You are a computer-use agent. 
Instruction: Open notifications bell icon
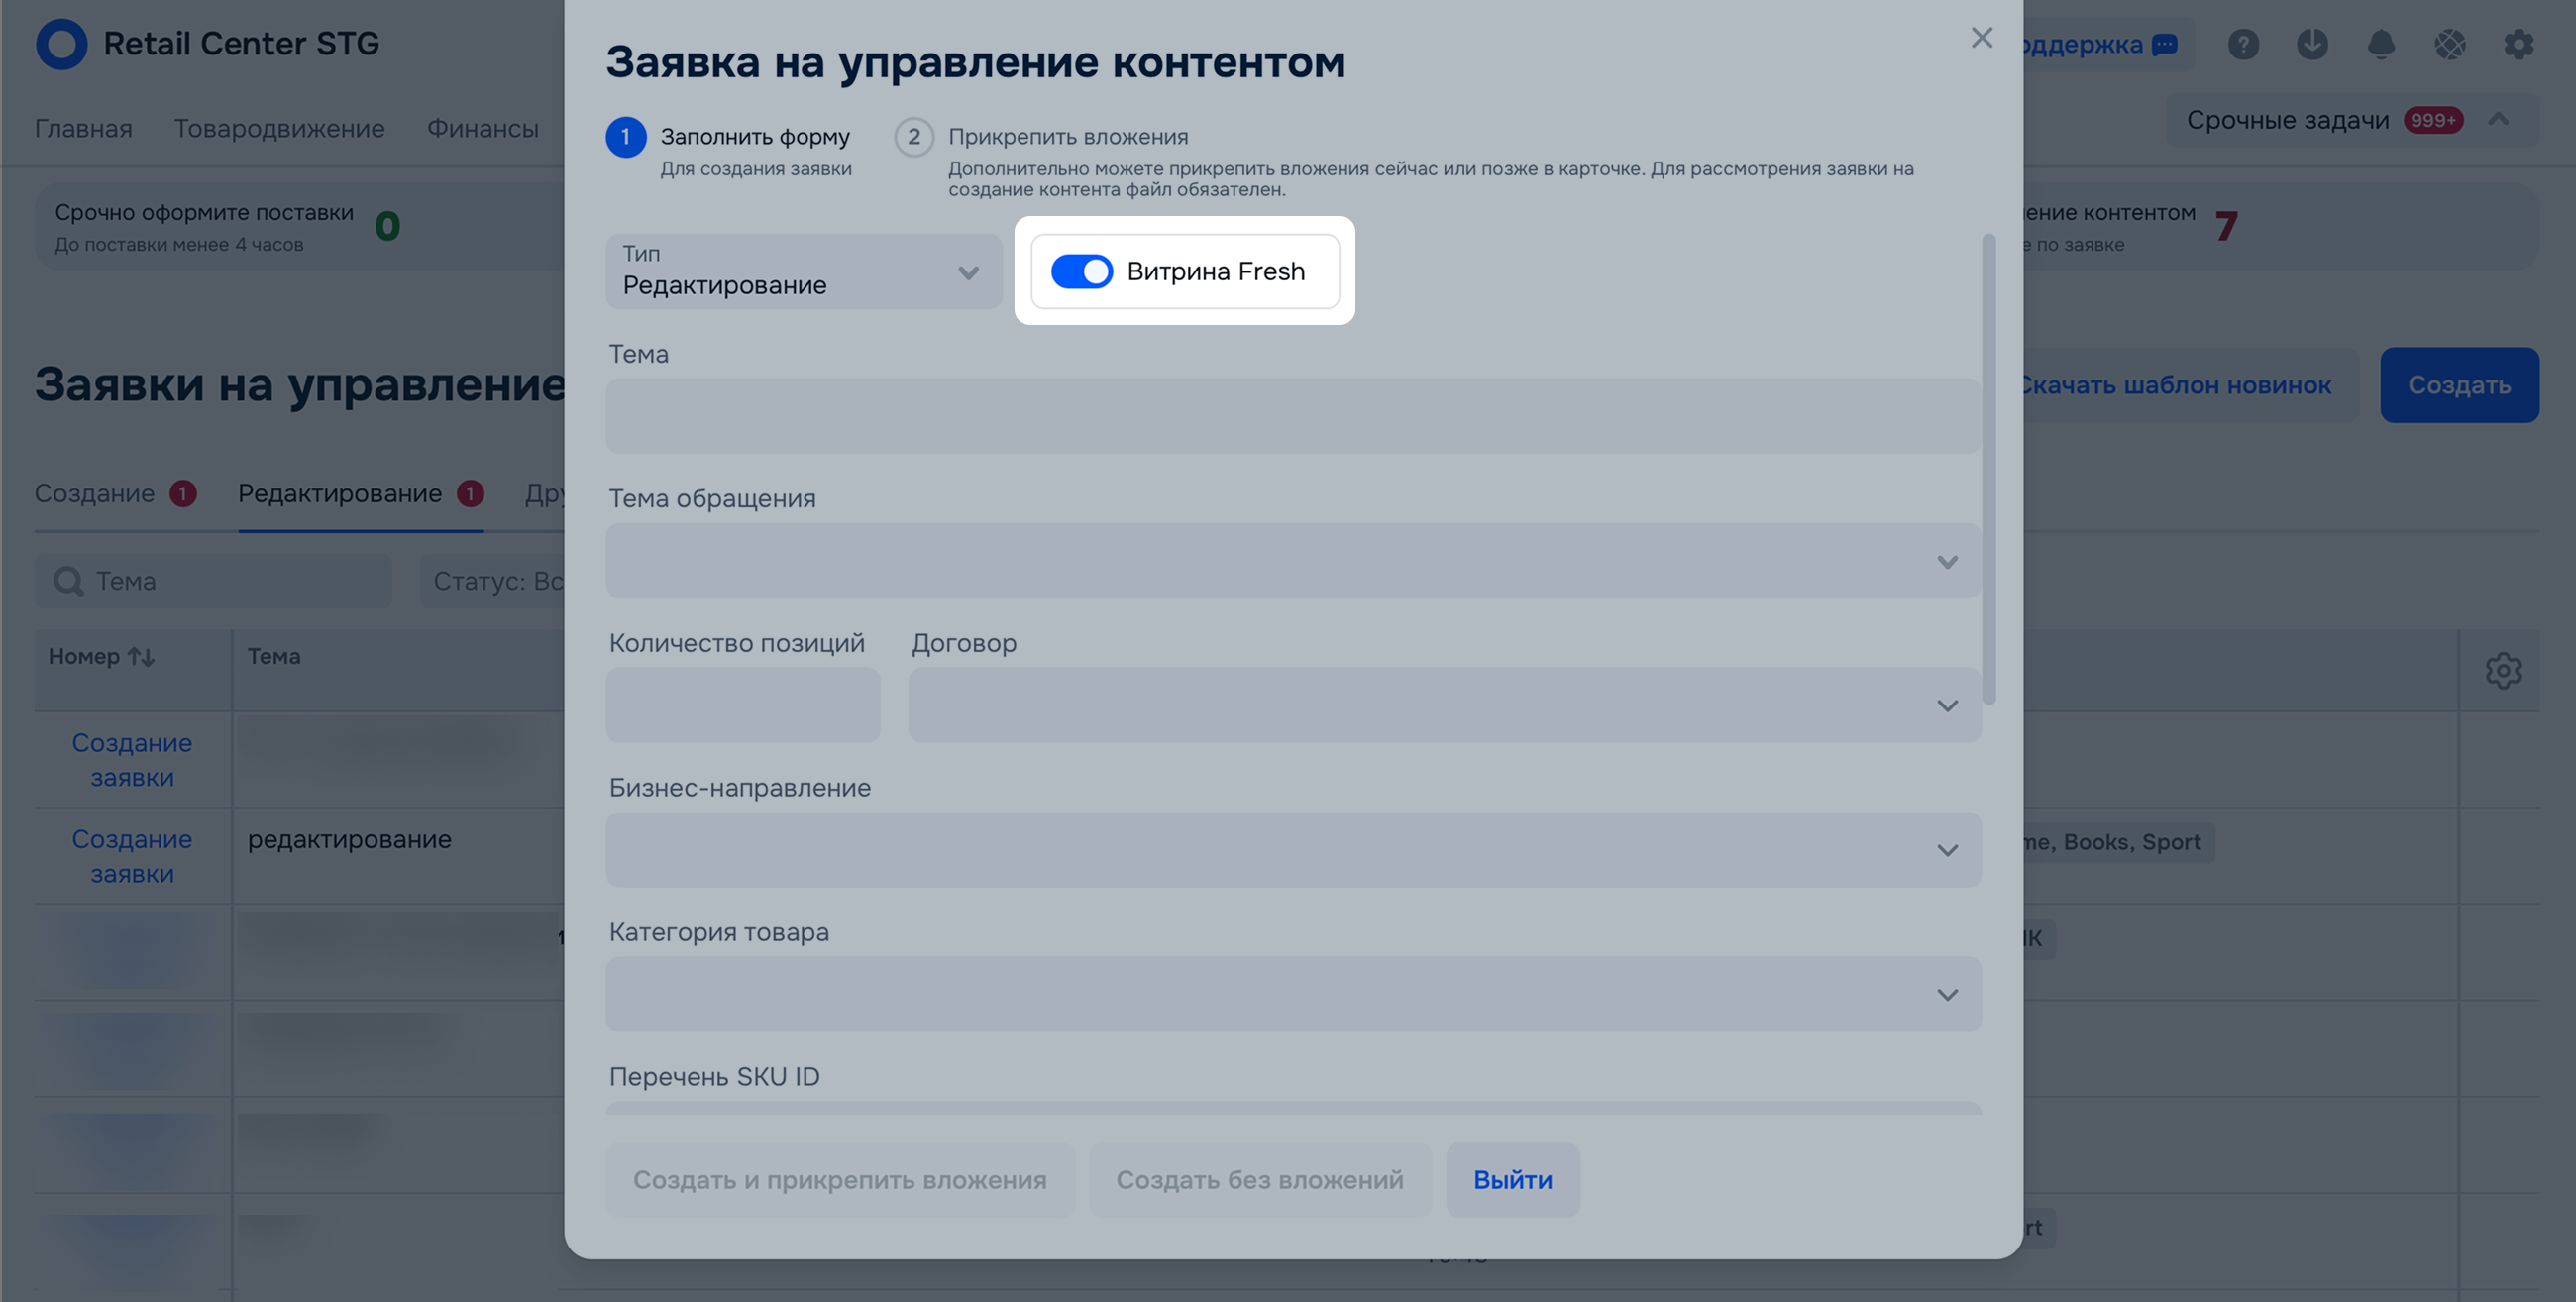pos(2381,44)
